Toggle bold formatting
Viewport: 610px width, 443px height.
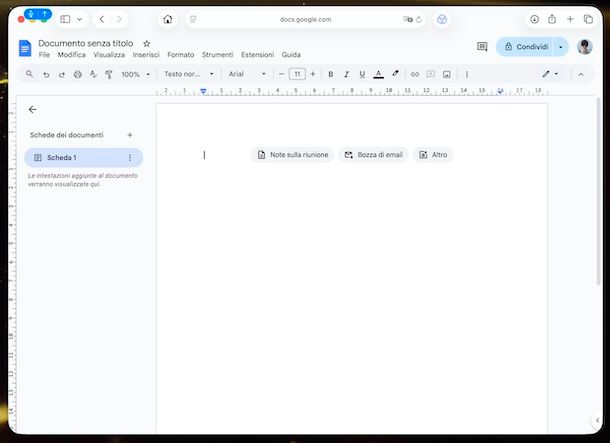pos(331,74)
